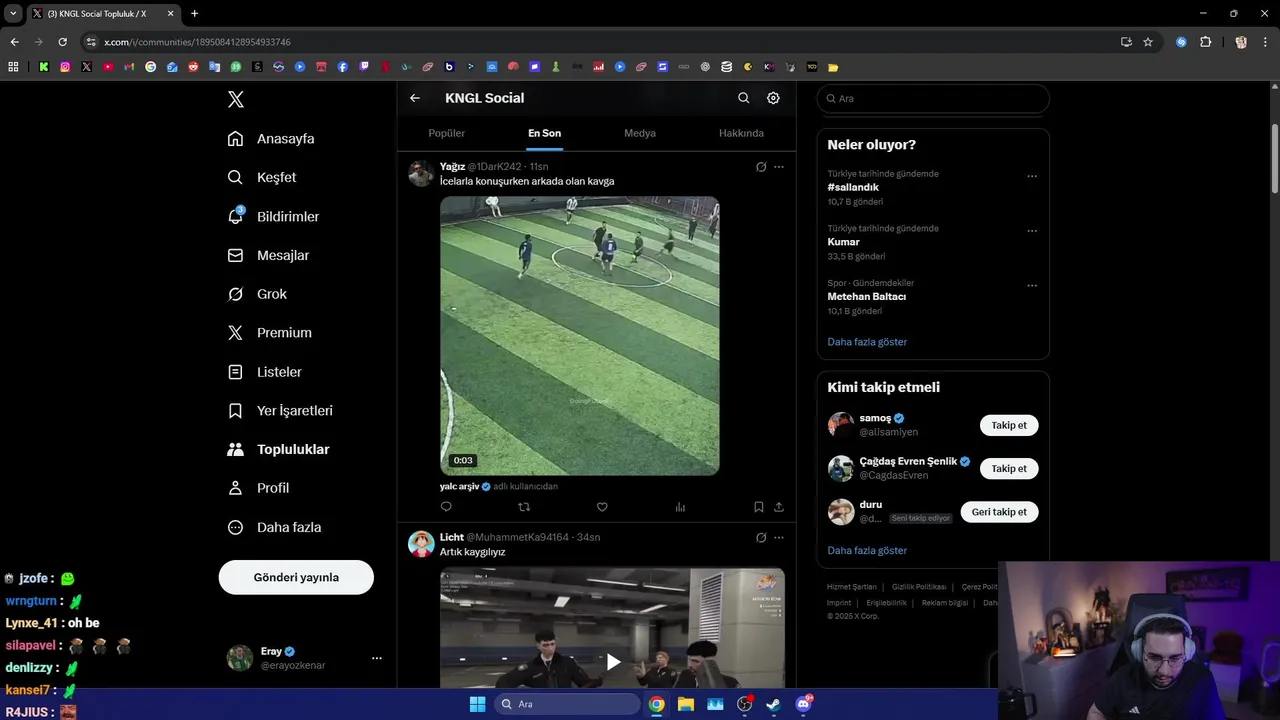Open more options for Kumar trend
The image size is (1280, 720).
[1032, 231]
